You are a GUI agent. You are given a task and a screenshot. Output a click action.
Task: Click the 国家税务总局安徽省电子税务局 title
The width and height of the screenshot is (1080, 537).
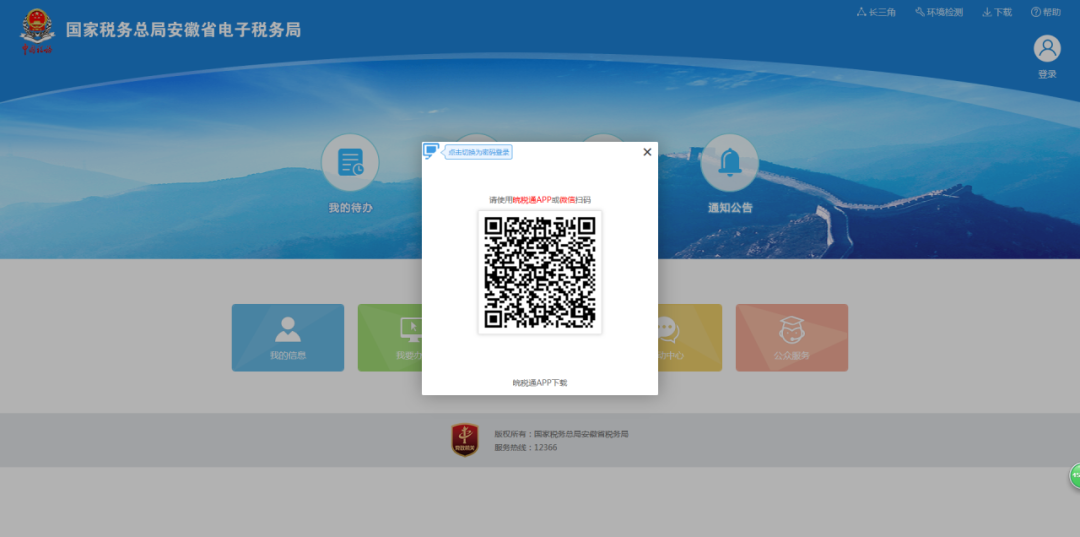tap(183, 30)
